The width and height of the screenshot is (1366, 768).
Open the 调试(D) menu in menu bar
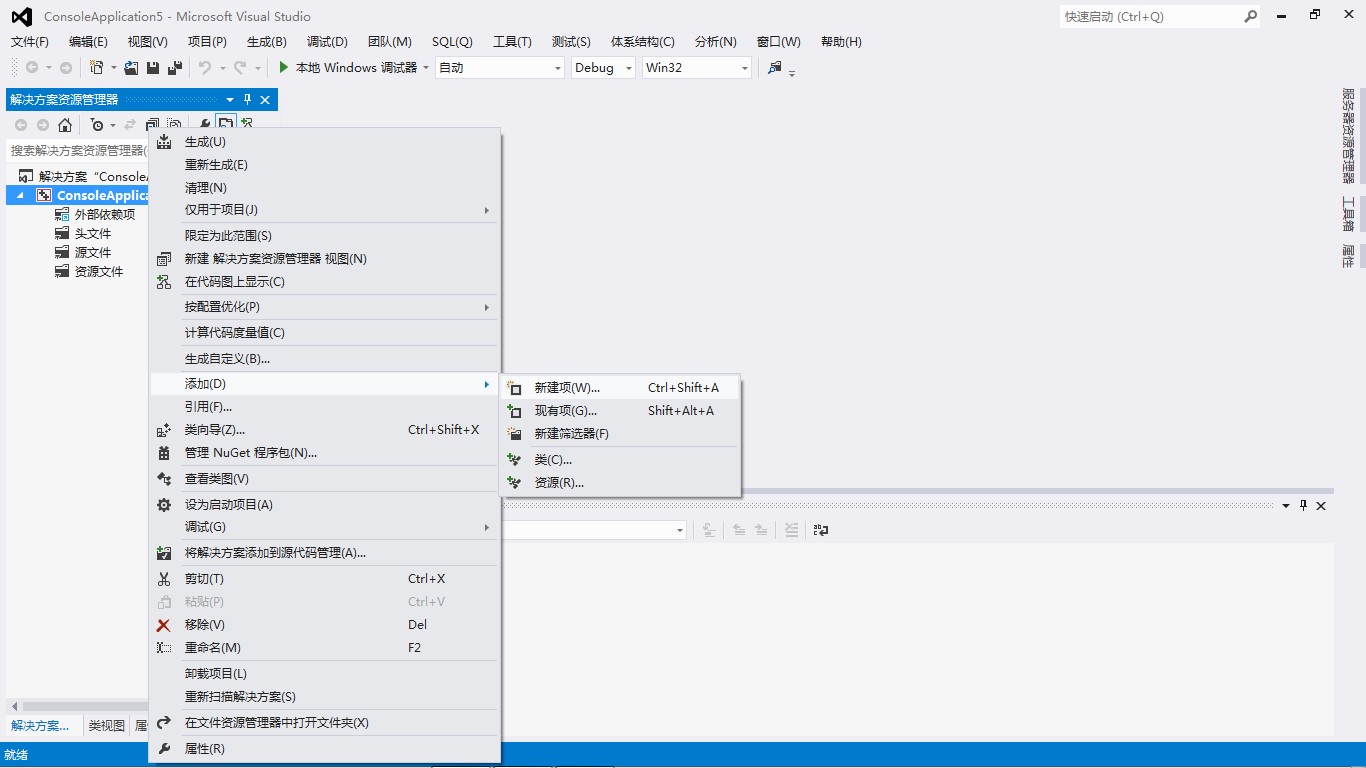(327, 42)
